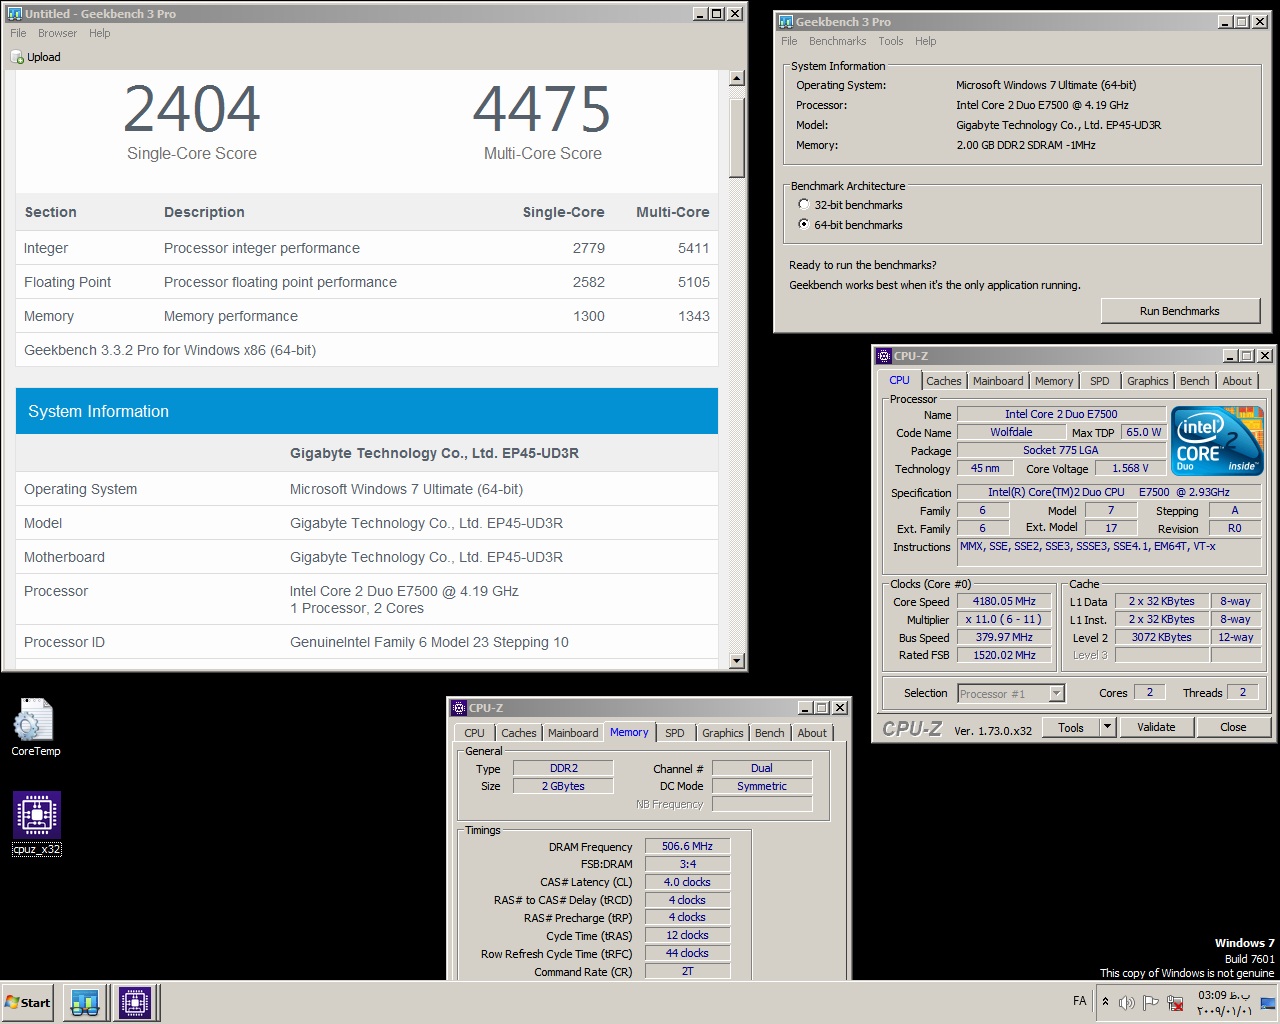Select 64-bit benchmarks radio button
The height and width of the screenshot is (1024, 1280).
click(804, 224)
